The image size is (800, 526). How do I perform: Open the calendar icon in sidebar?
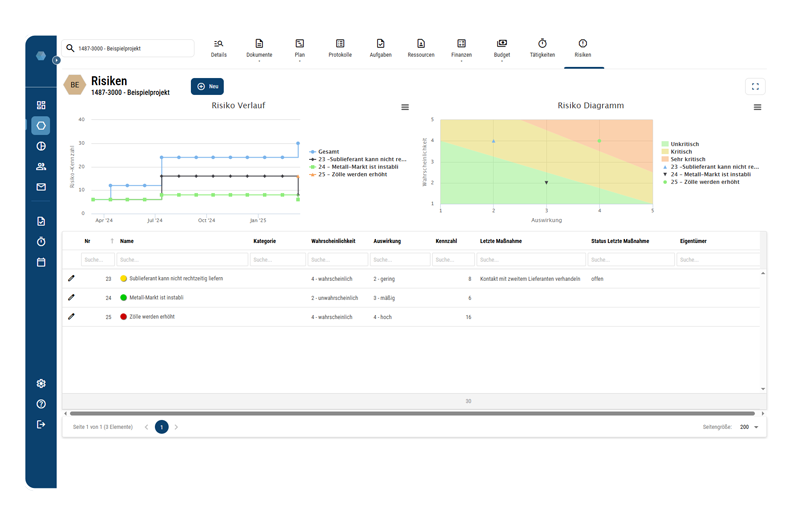point(41,262)
